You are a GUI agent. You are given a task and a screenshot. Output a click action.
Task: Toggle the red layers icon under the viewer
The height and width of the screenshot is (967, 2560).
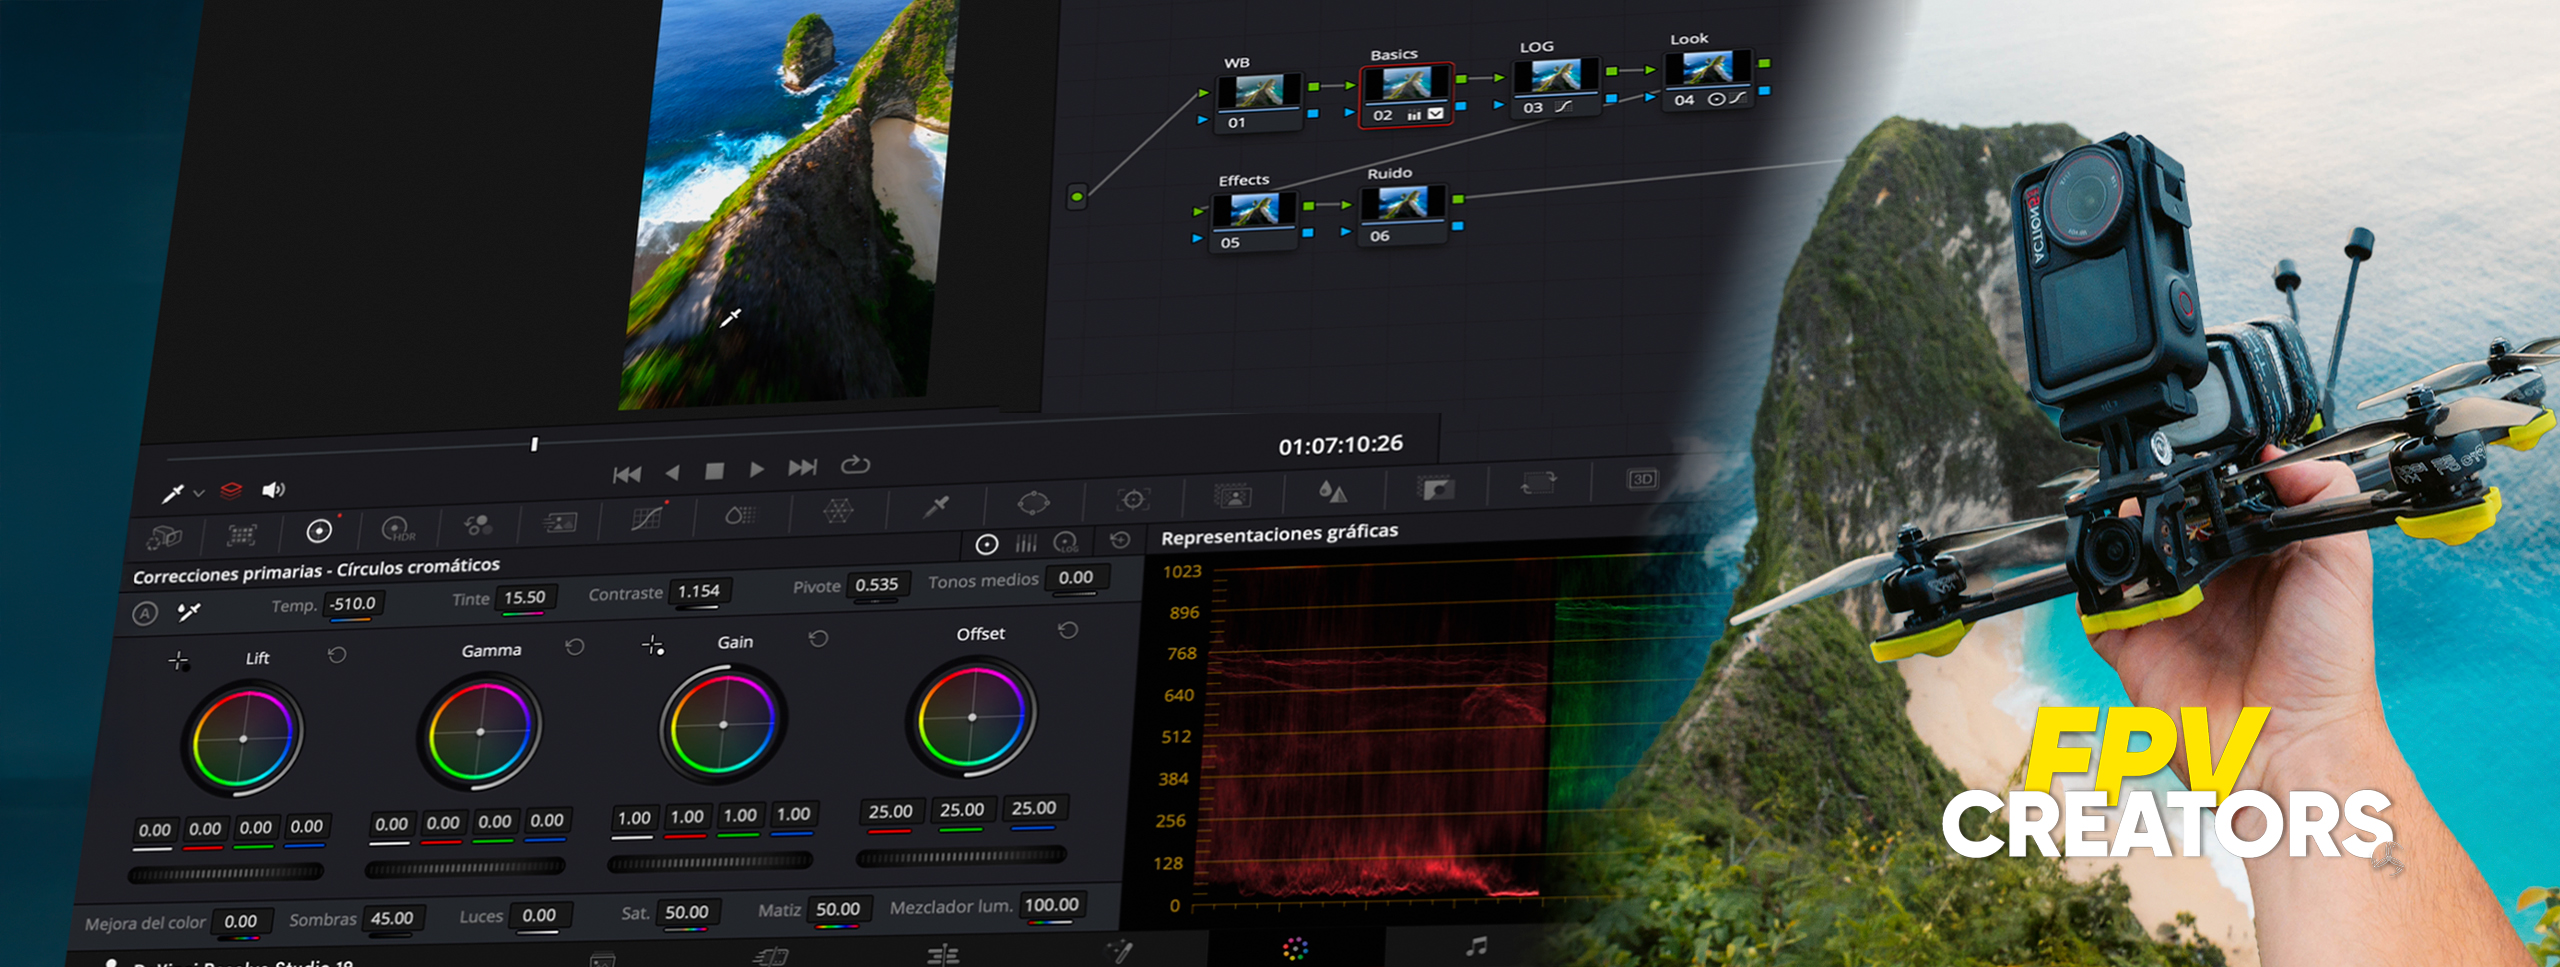[x=231, y=490]
